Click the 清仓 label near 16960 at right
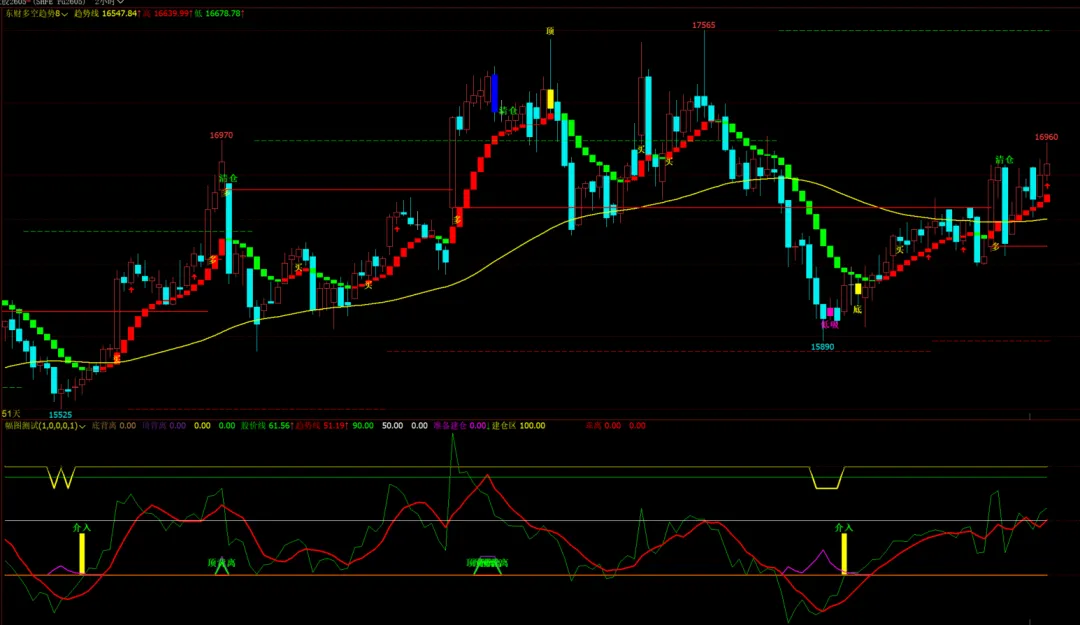1080x625 pixels. [1004, 160]
